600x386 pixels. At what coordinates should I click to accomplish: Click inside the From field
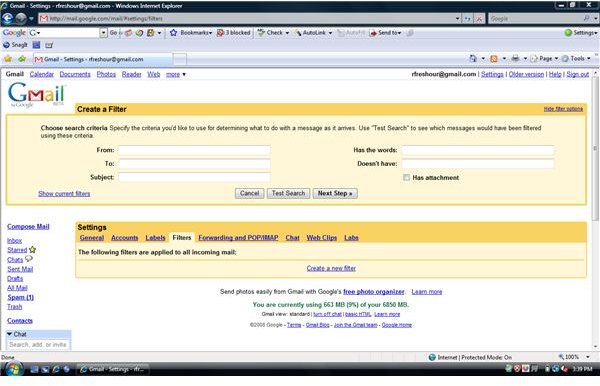pos(194,150)
